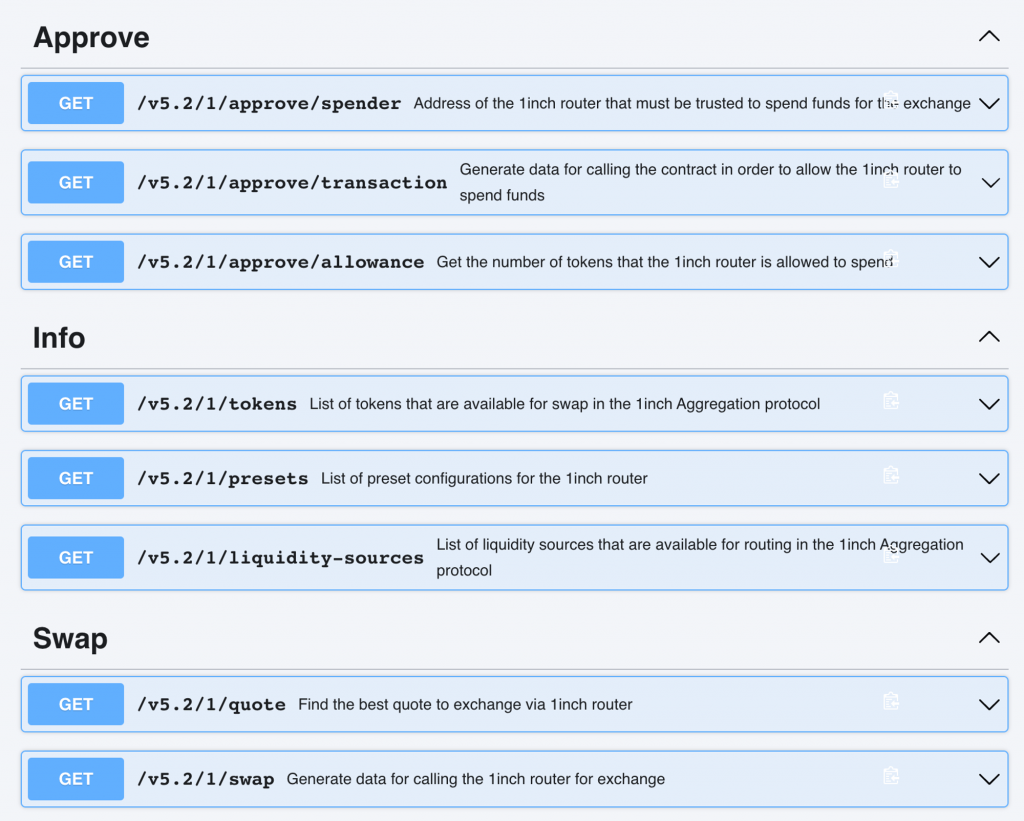Open the /v5.2/1/swap path link

point(206,779)
